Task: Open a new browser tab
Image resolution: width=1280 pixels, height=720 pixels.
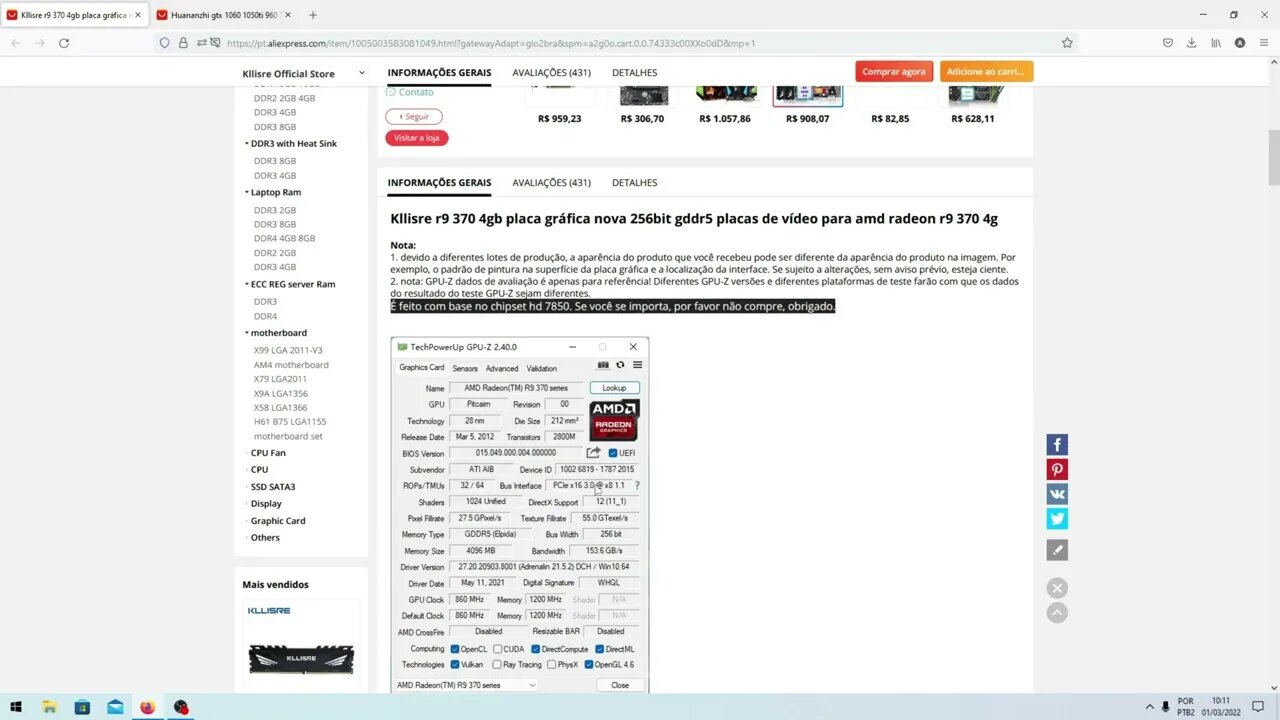Action: pos(313,15)
